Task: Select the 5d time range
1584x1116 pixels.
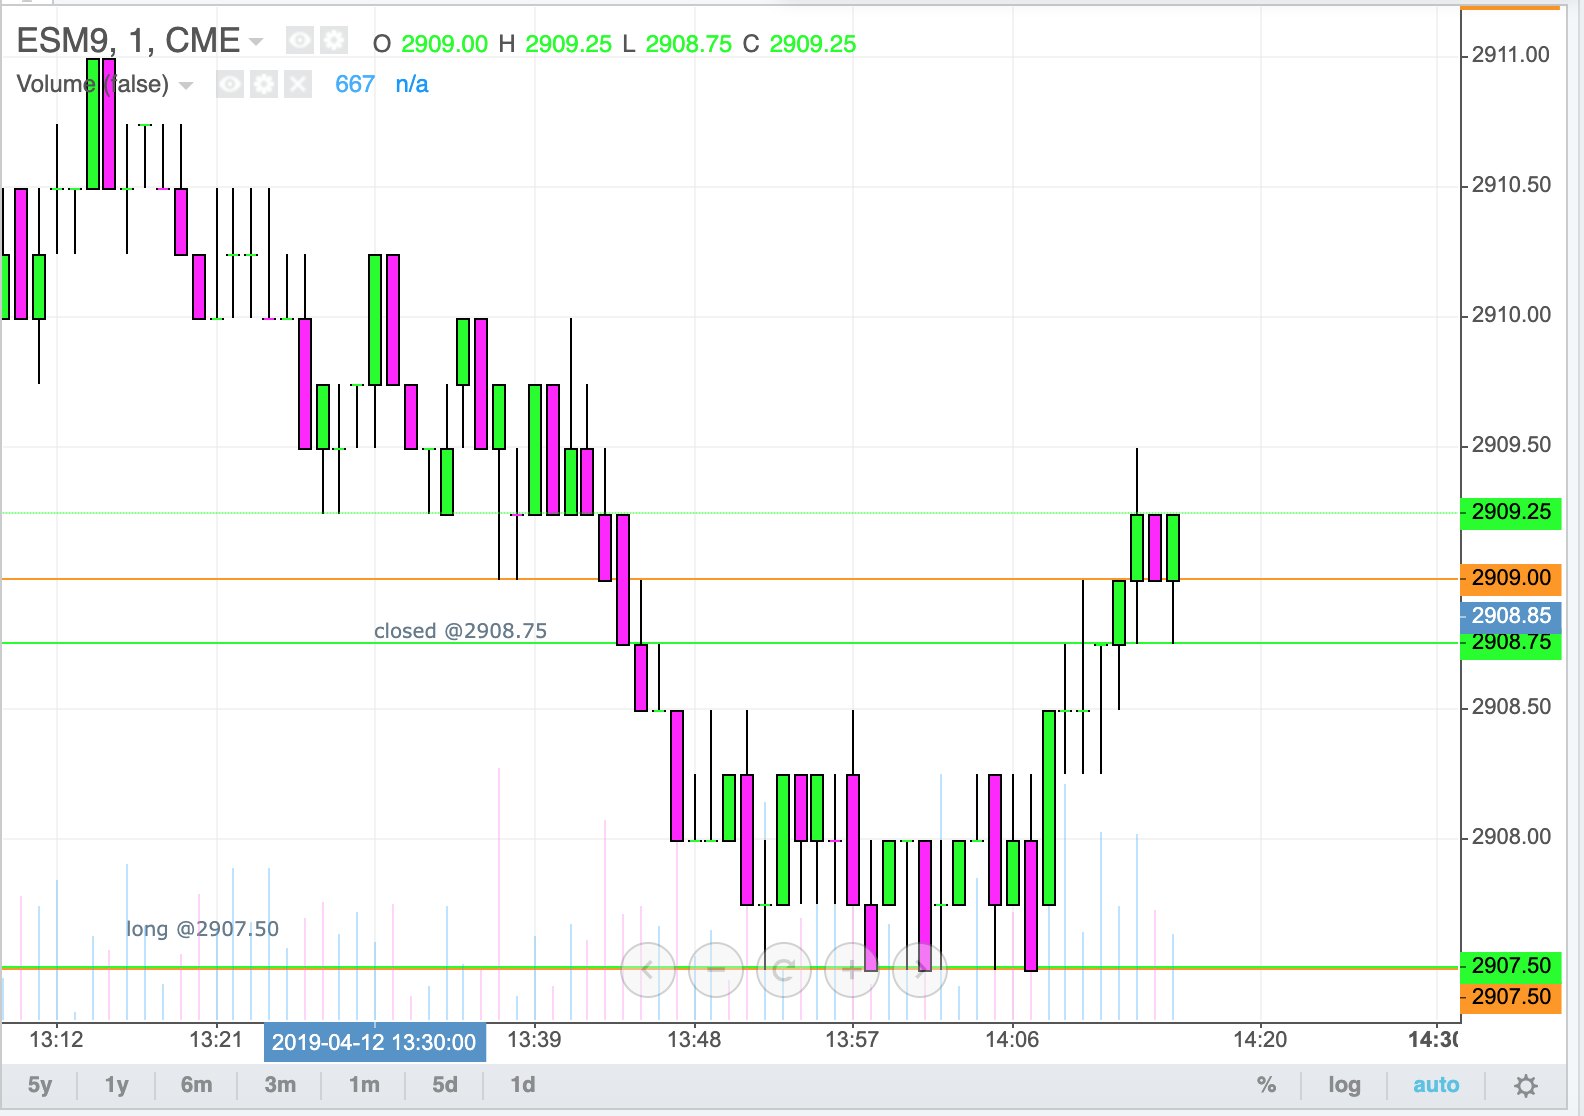Action: pyautogui.click(x=445, y=1085)
